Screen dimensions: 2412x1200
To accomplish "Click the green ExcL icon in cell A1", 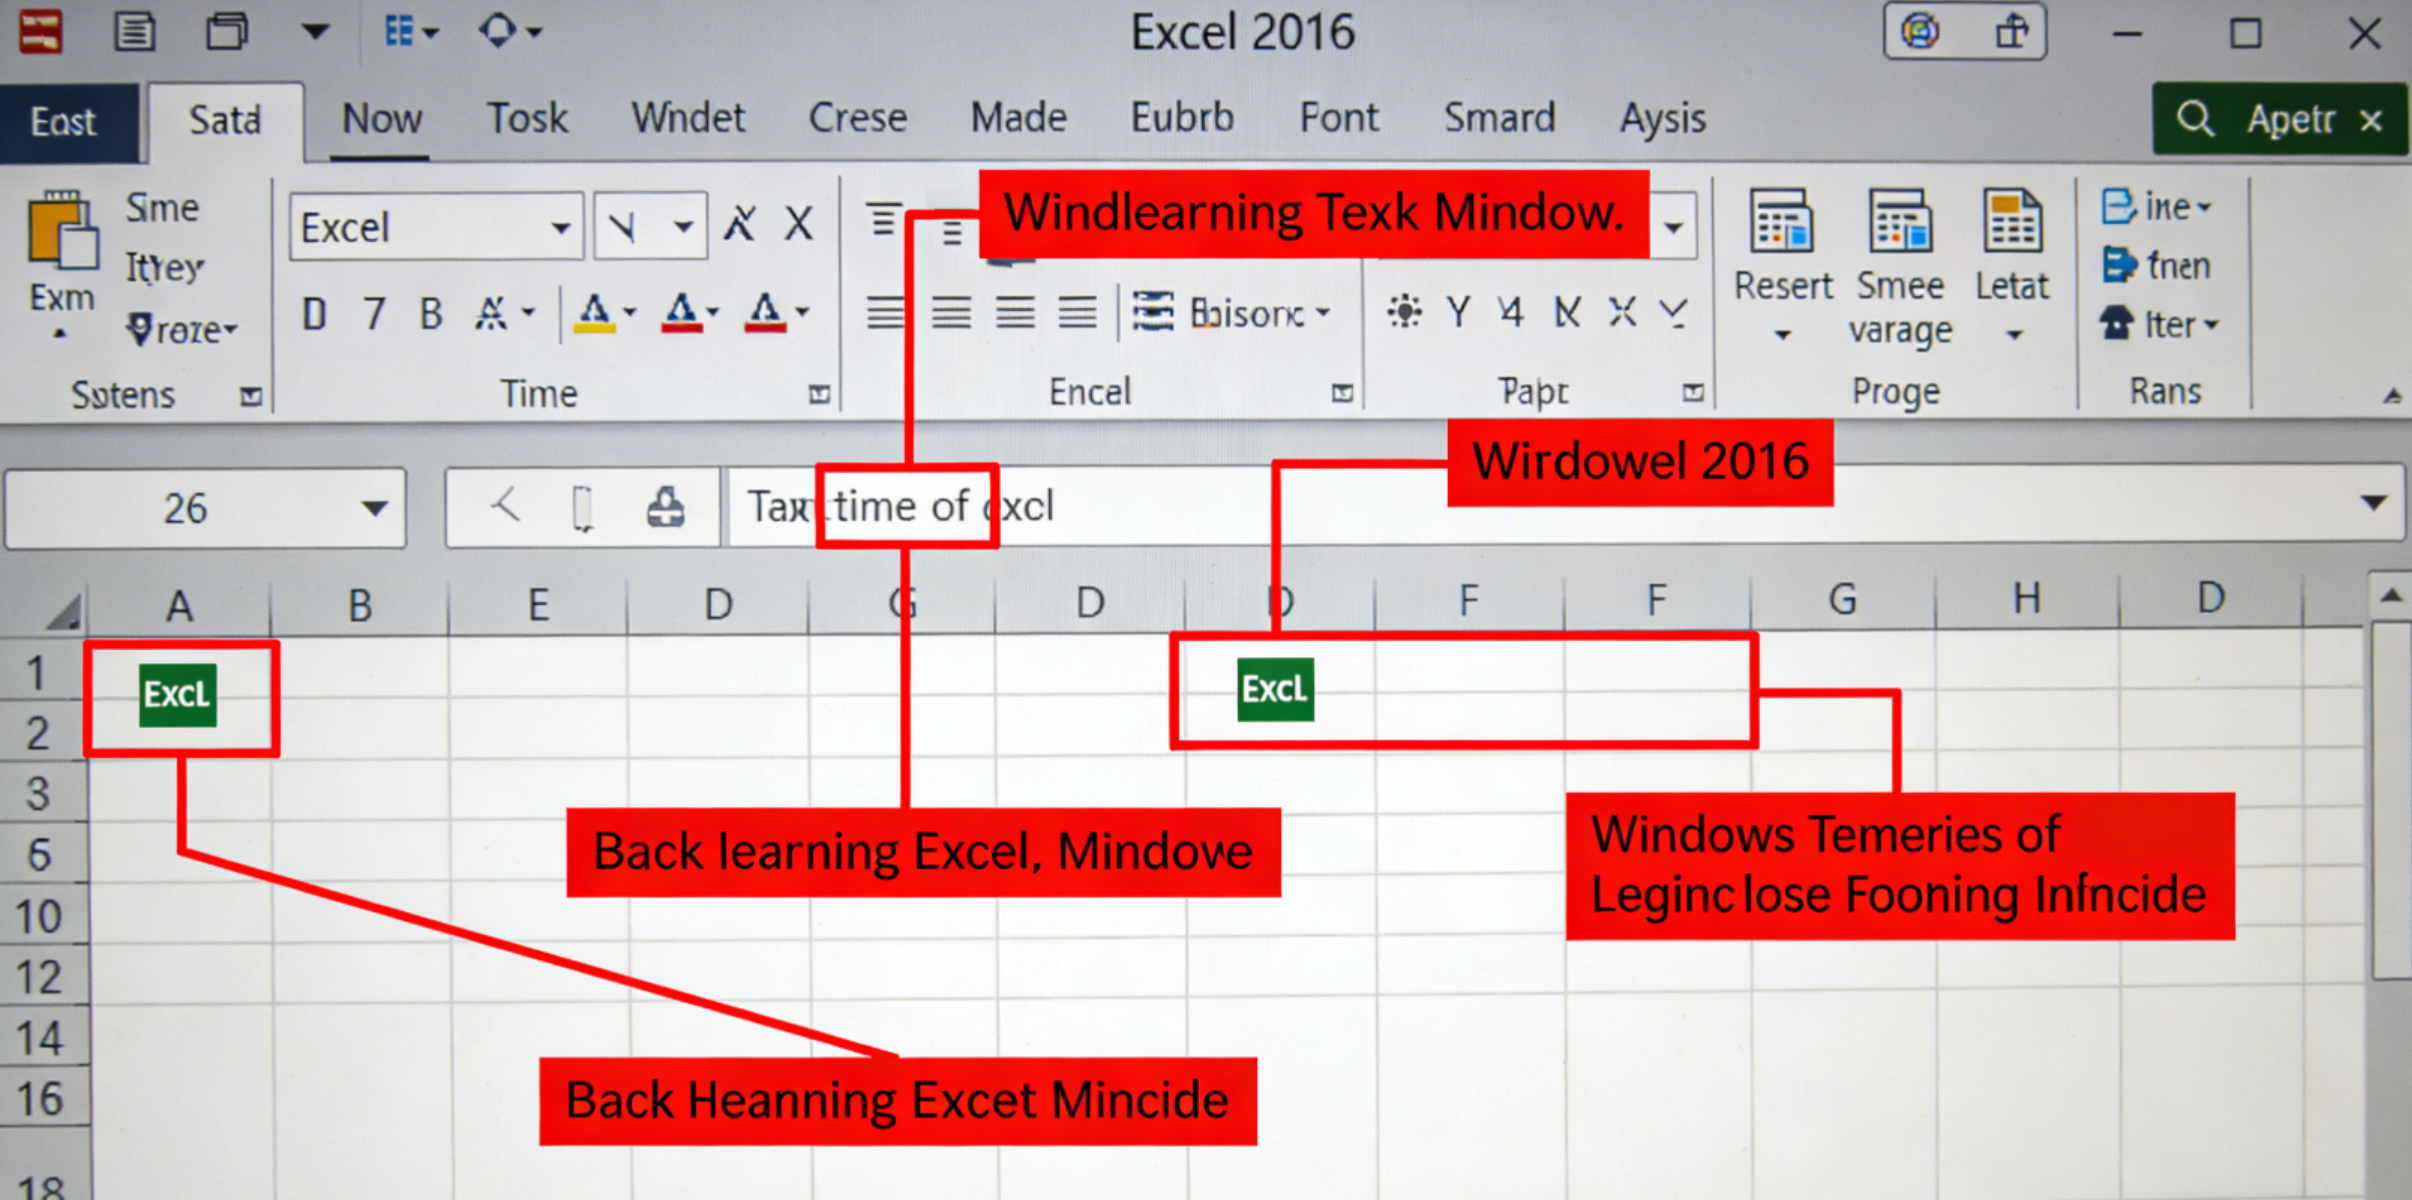I will pos(178,695).
